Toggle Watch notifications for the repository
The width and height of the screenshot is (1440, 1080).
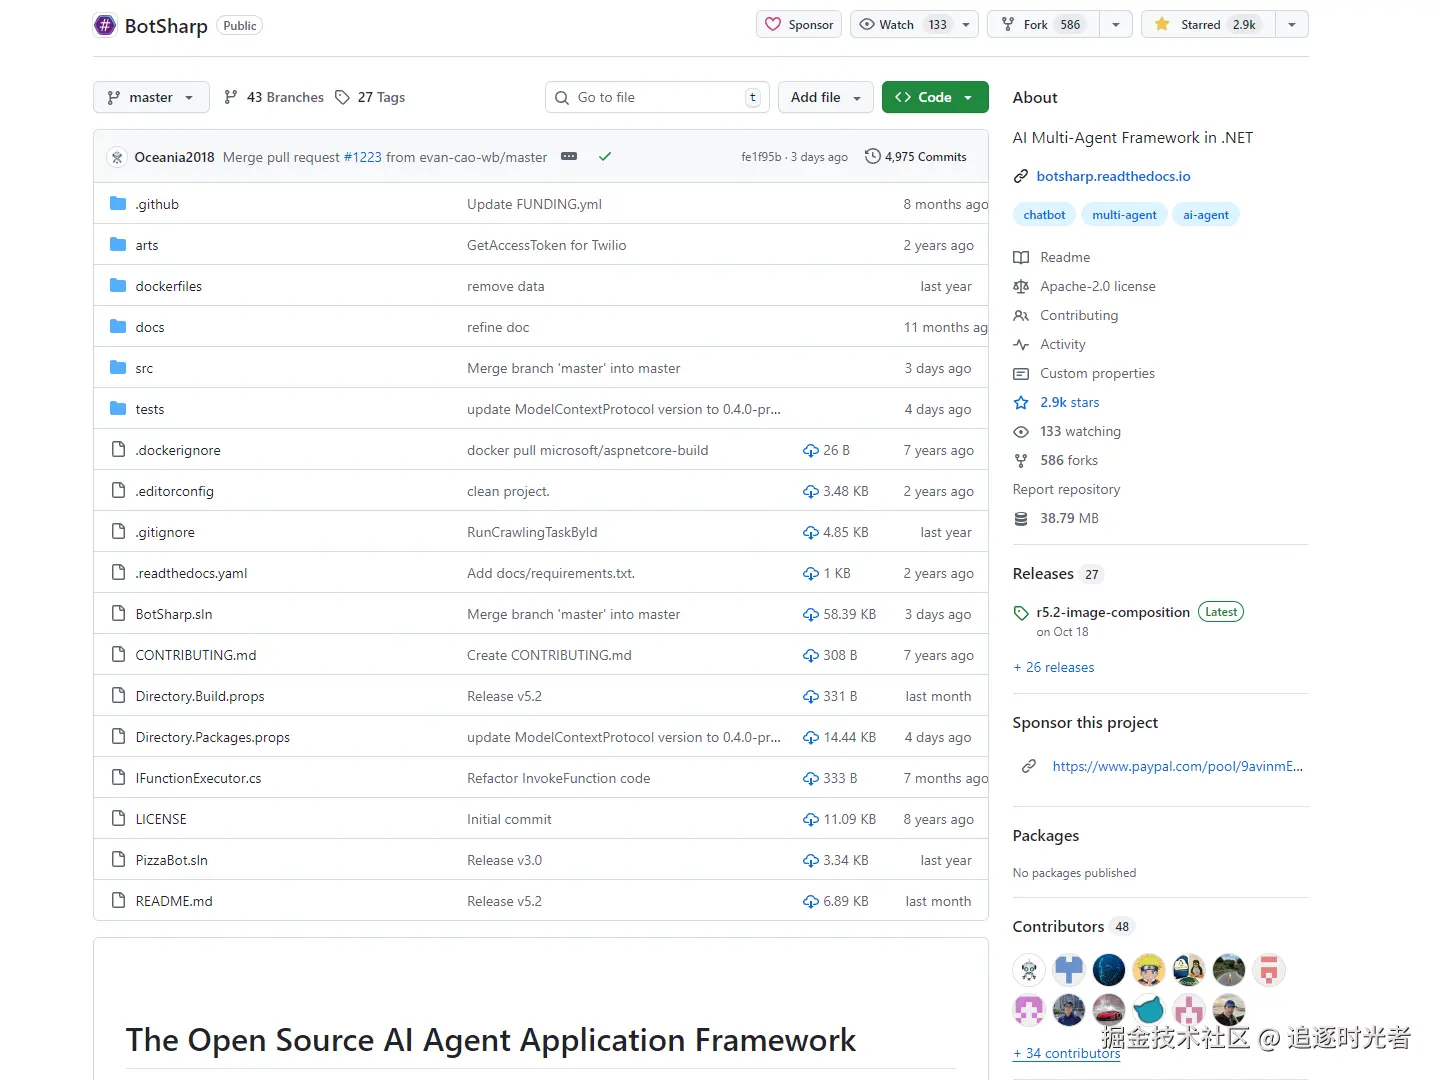901,25
